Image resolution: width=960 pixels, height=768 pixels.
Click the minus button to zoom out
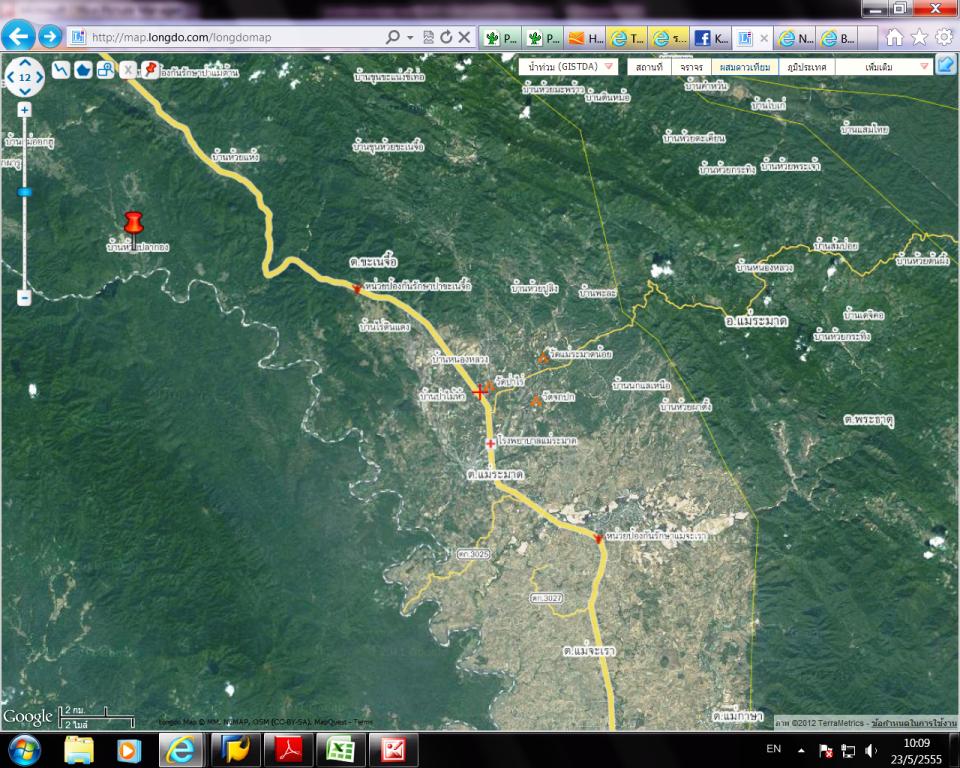24,297
